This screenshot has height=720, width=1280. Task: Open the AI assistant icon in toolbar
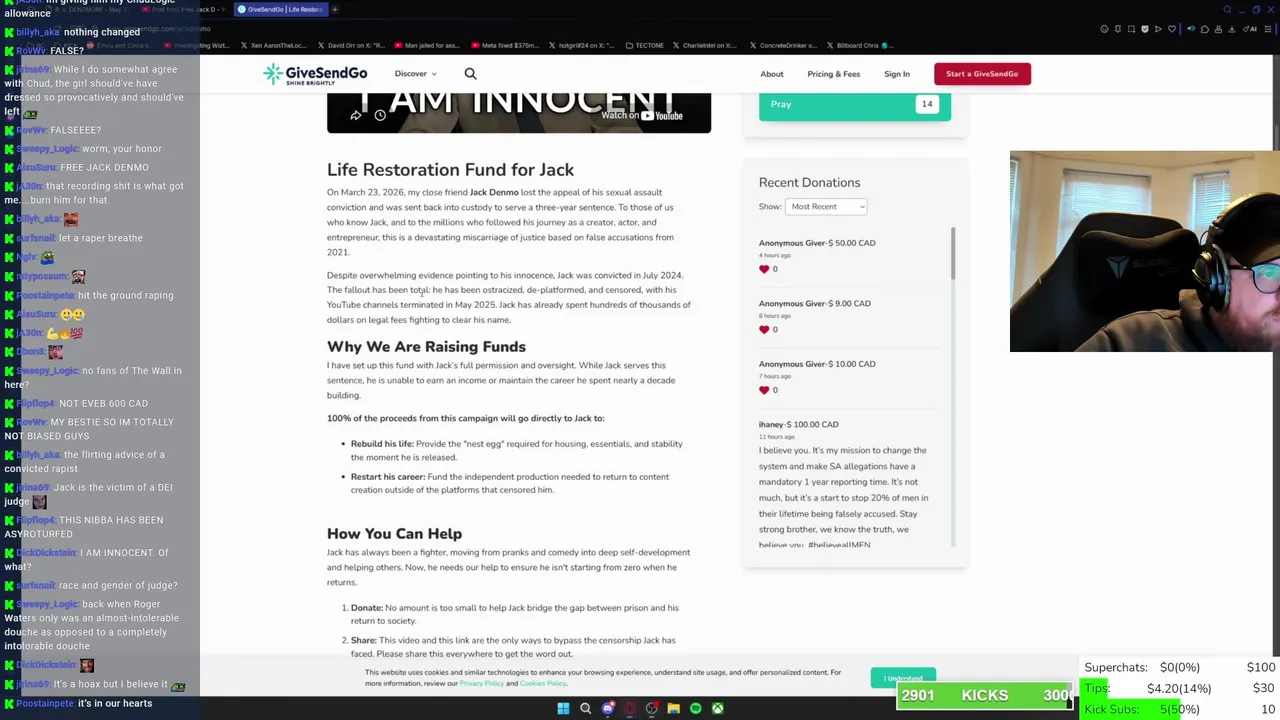(x=1251, y=29)
